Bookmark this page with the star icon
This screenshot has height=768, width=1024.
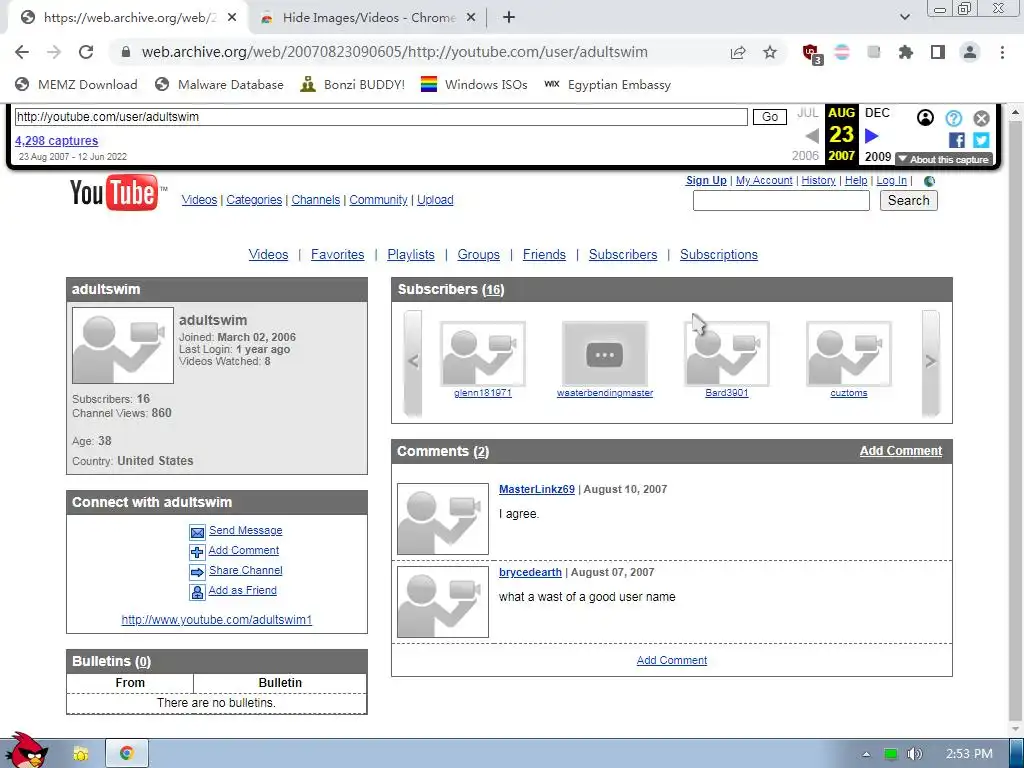click(770, 52)
